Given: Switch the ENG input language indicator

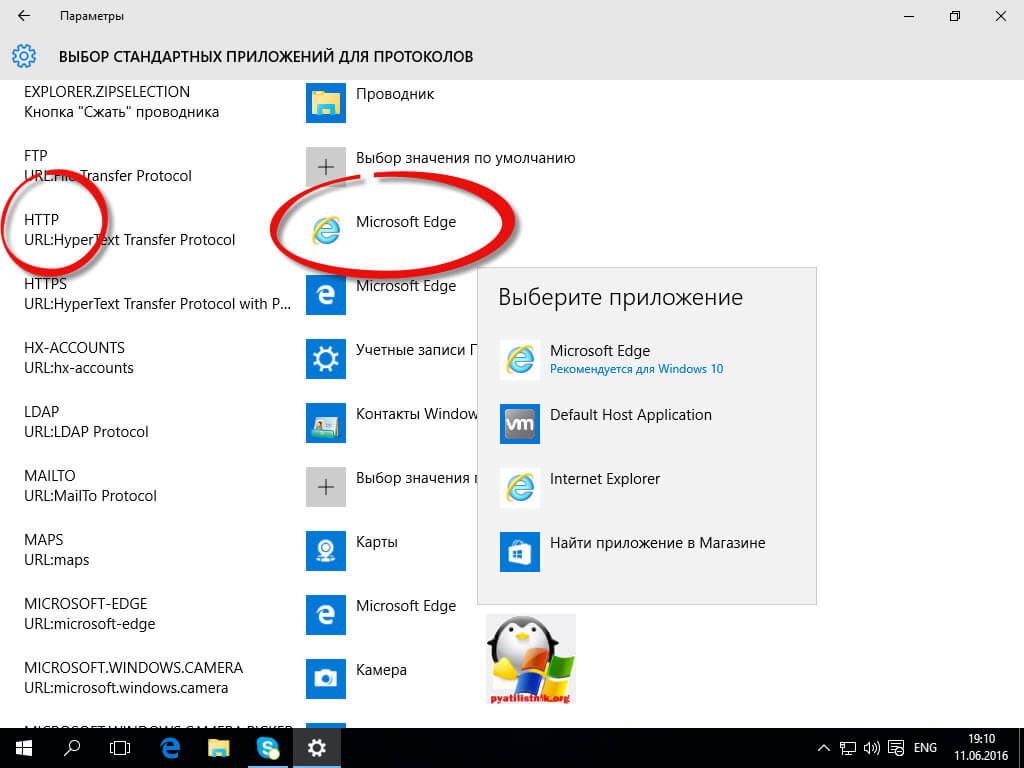Looking at the screenshot, I should 926,747.
